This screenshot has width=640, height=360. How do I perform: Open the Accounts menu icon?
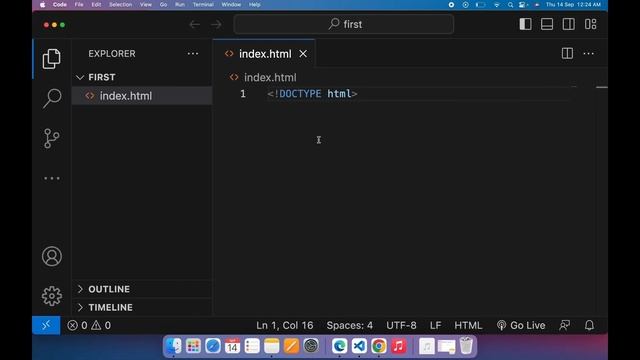point(51,256)
